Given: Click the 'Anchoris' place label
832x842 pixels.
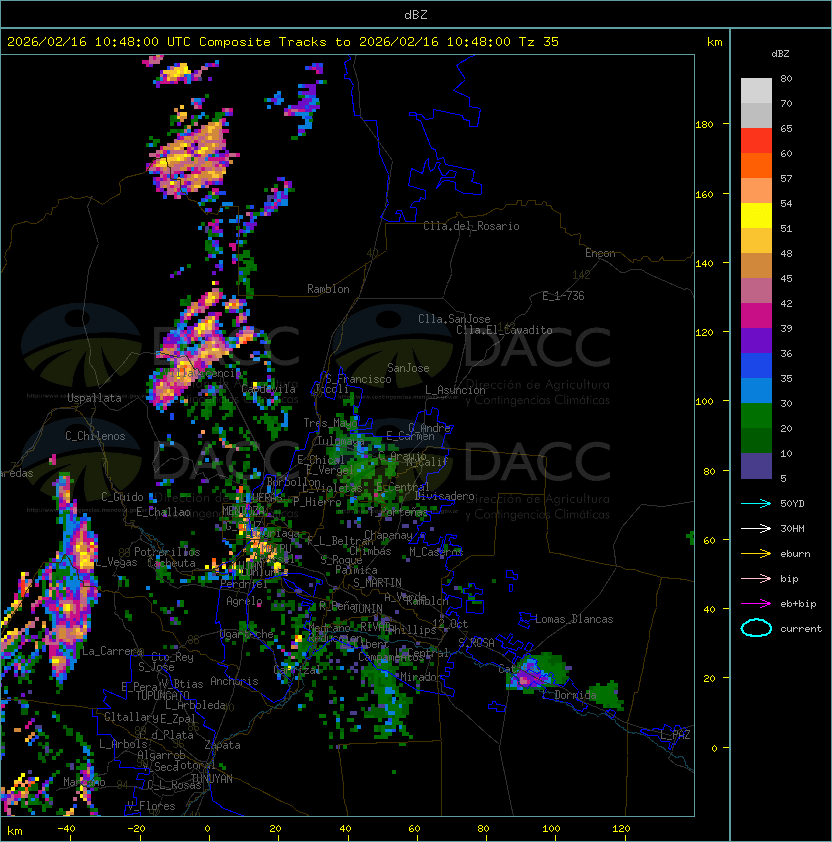Looking at the screenshot, I should click(234, 681).
